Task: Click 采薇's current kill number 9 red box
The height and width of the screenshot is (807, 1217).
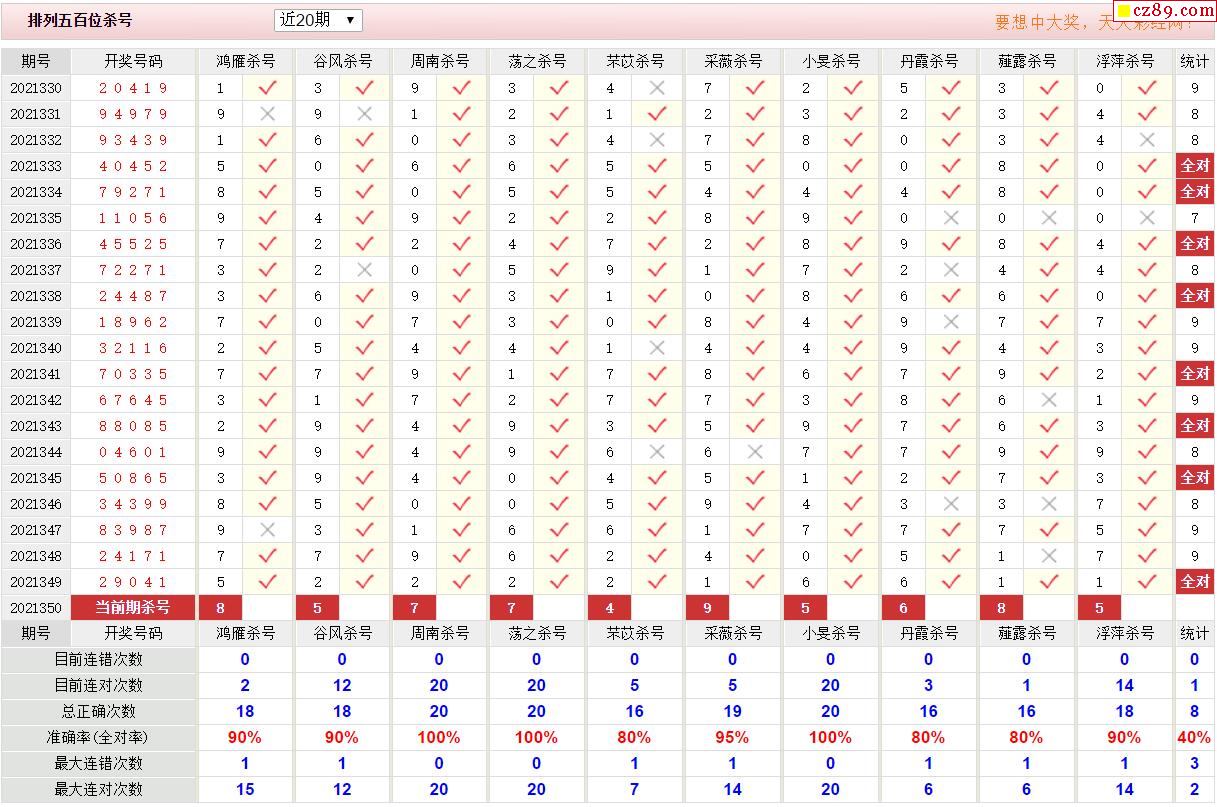Action: pyautogui.click(x=708, y=608)
